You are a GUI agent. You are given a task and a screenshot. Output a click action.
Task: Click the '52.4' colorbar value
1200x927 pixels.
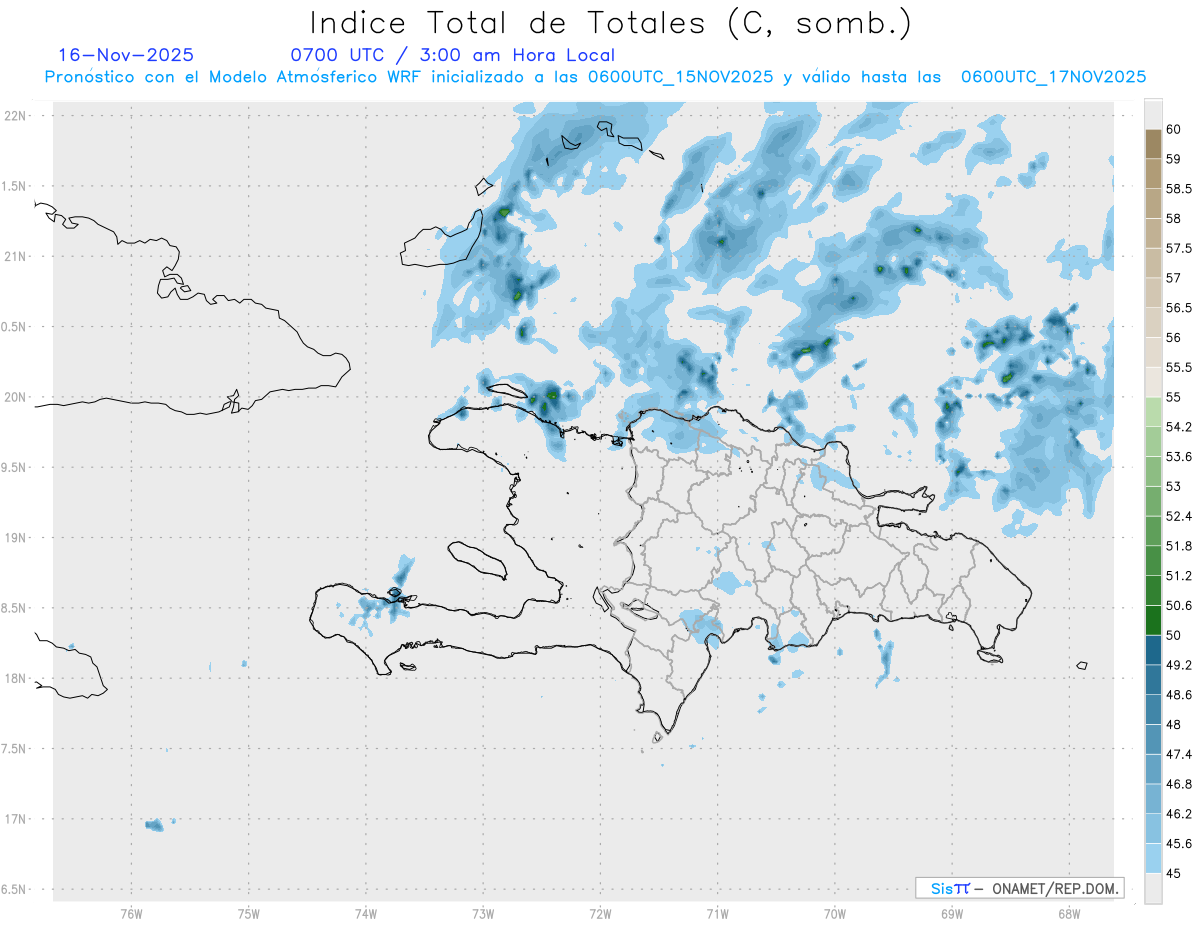[x=1179, y=516]
